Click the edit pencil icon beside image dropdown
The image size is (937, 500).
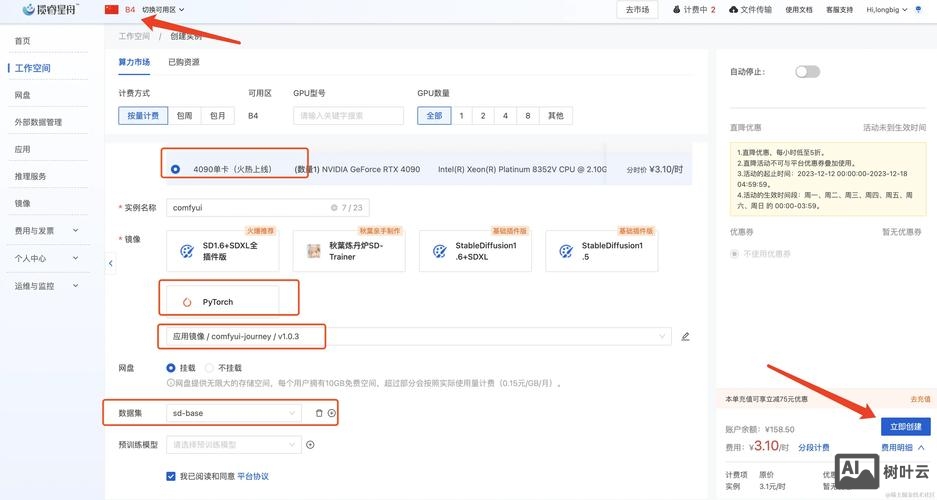[685, 336]
